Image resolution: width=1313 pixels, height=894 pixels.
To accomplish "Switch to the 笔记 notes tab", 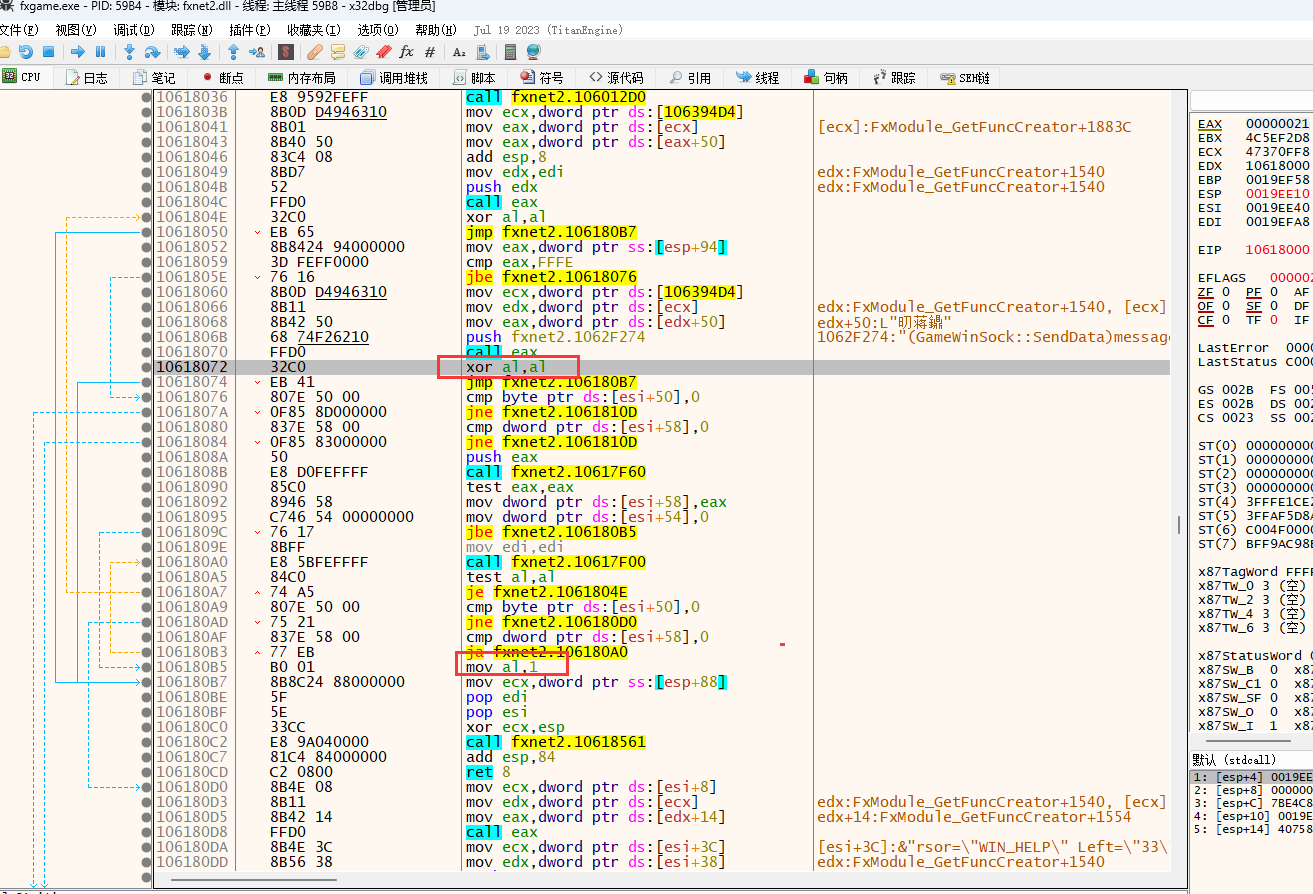I will [x=153, y=77].
